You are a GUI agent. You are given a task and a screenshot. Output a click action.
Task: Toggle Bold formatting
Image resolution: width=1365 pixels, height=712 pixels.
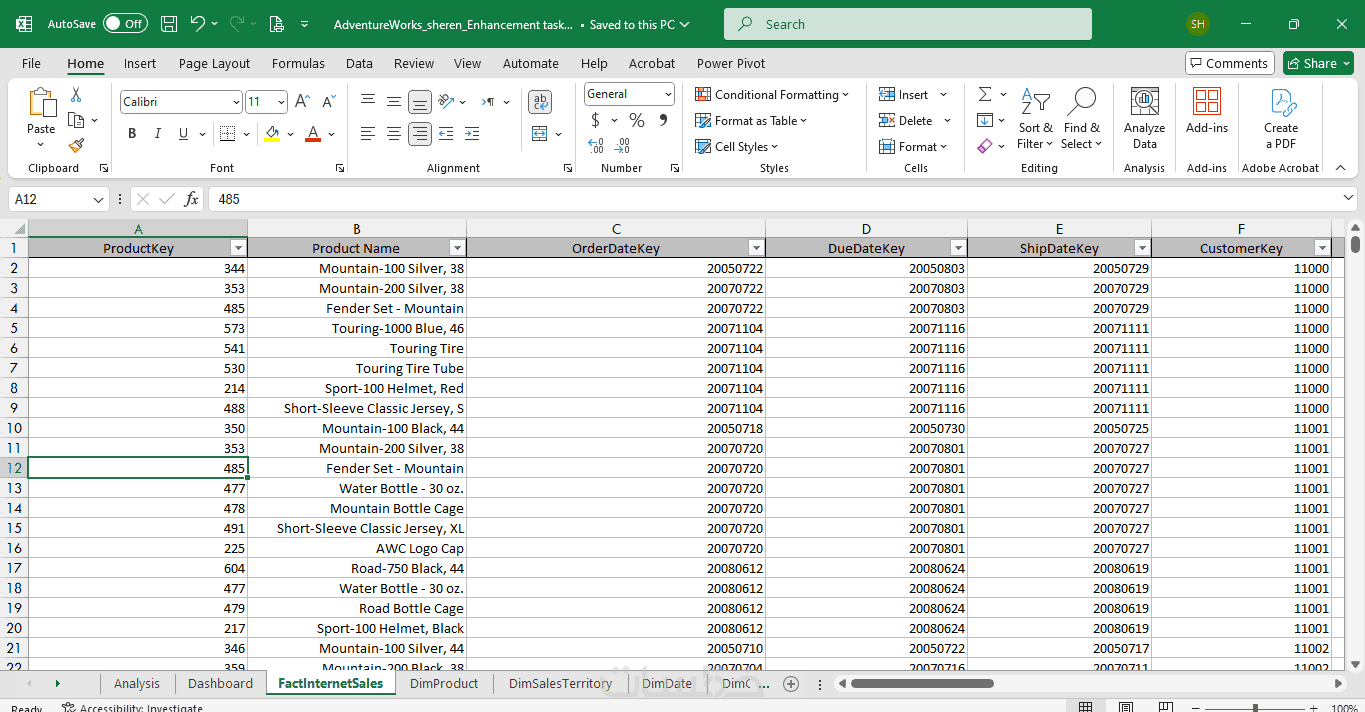coord(132,133)
